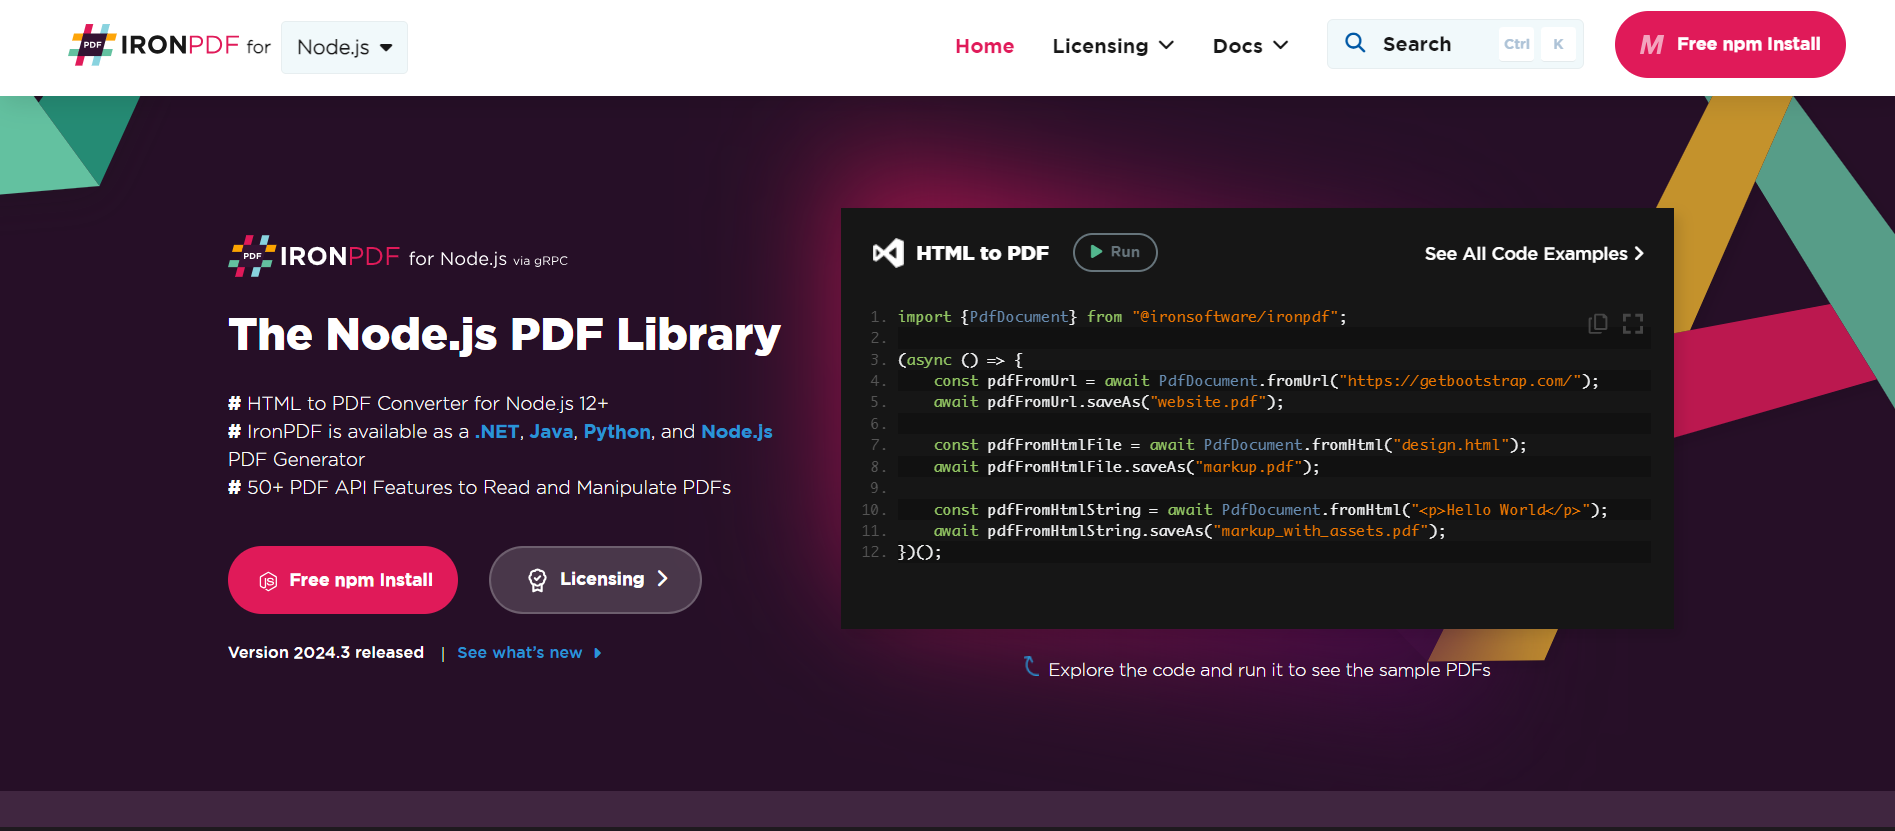Go to the Home menu item

pos(984,46)
